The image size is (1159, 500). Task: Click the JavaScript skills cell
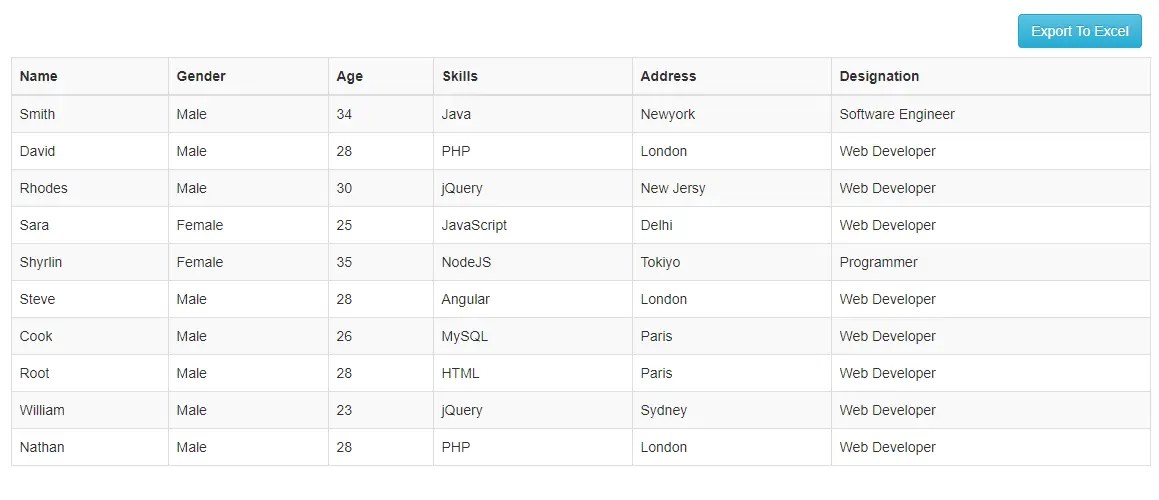pyautogui.click(x=474, y=225)
